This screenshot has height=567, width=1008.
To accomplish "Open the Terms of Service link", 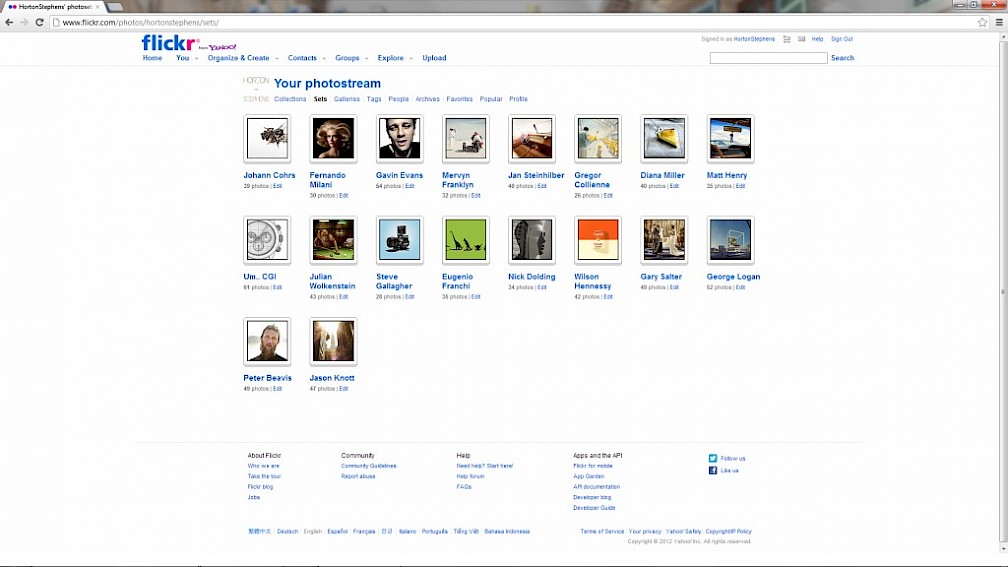I will [x=602, y=532].
